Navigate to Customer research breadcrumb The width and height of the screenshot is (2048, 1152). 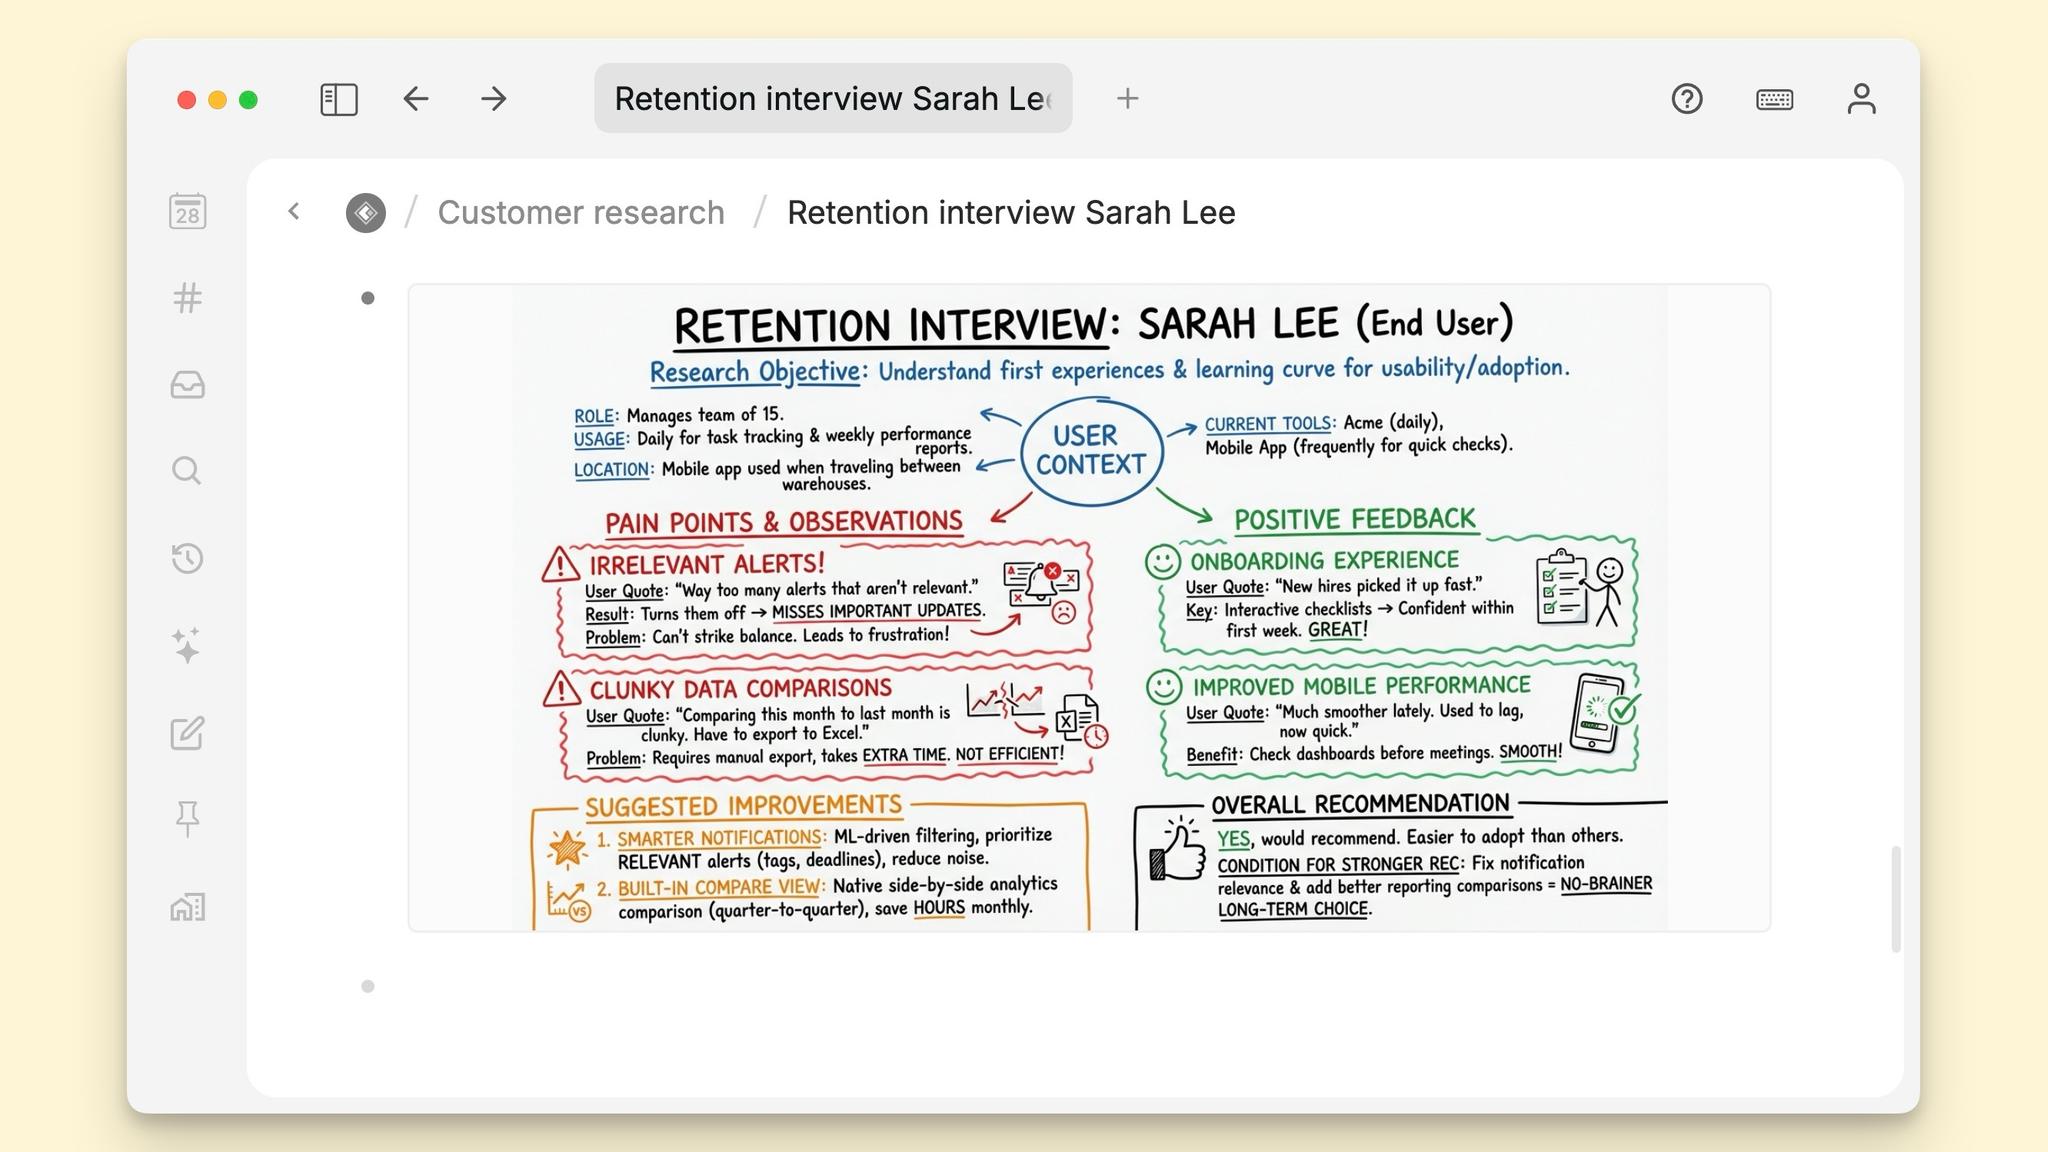581,213
